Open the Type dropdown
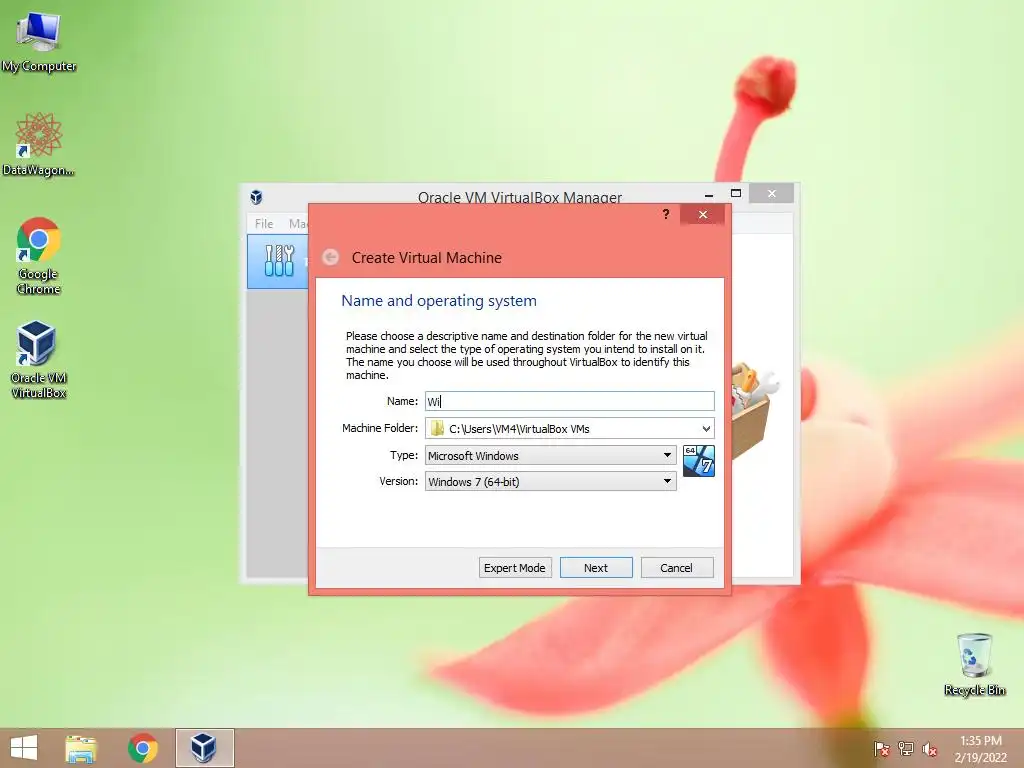 (551, 455)
